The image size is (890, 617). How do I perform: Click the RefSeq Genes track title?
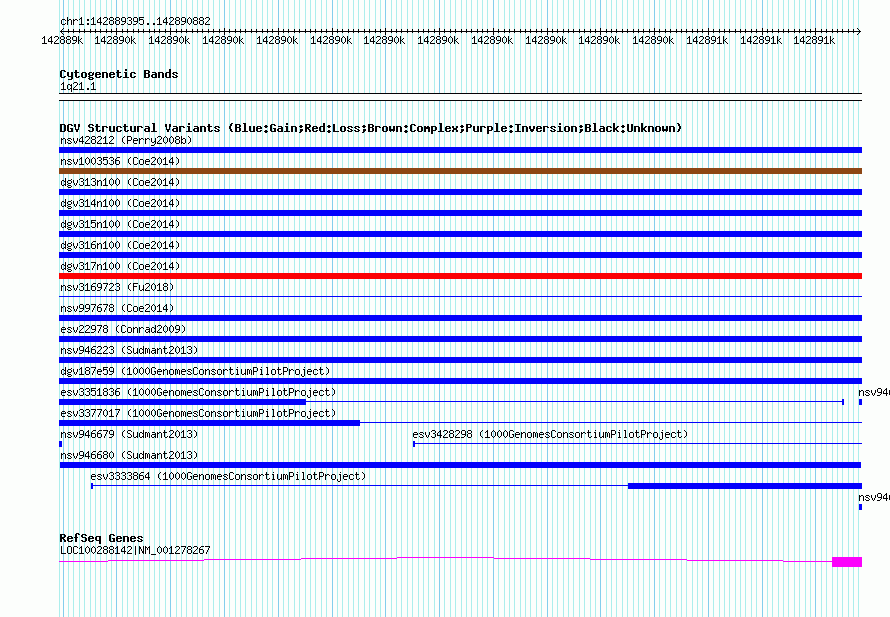tap(101, 538)
